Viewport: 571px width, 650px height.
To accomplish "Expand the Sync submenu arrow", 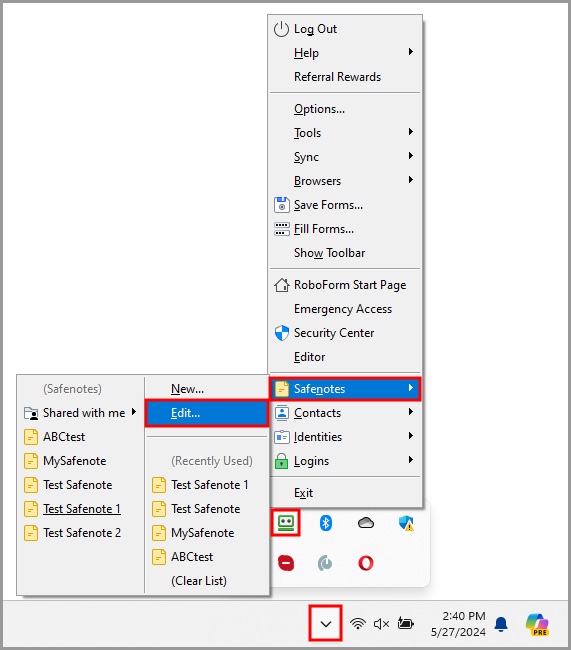I will click(411, 156).
